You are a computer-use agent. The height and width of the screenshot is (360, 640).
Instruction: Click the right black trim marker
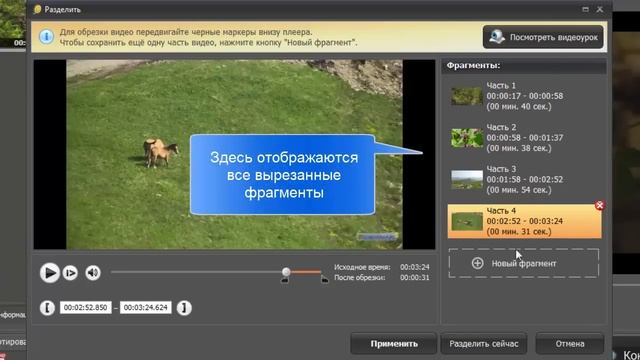[324, 280]
